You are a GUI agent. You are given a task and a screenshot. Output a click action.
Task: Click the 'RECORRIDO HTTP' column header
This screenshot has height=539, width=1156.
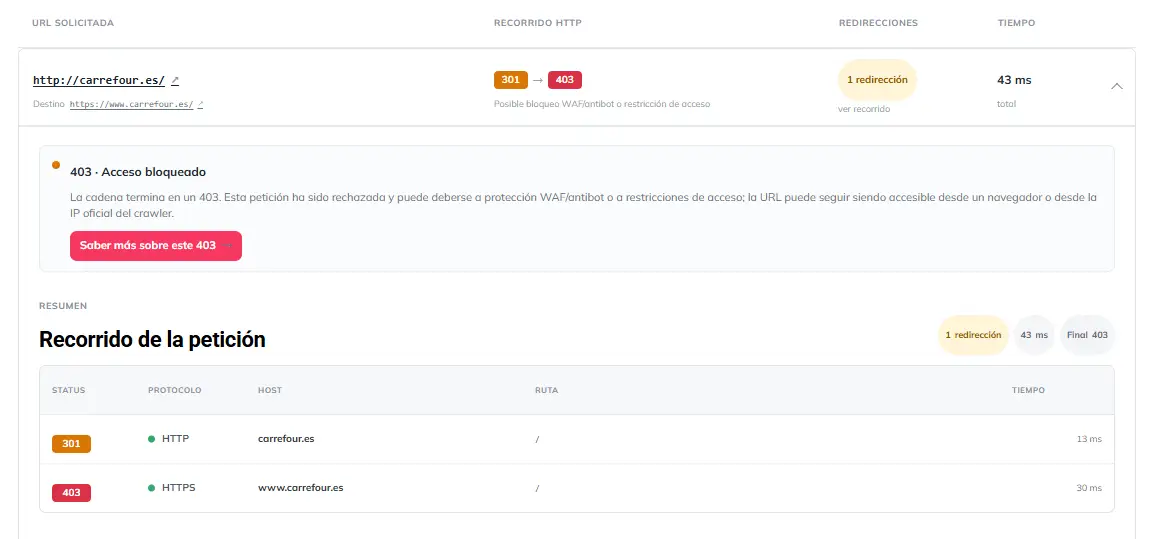point(537,23)
